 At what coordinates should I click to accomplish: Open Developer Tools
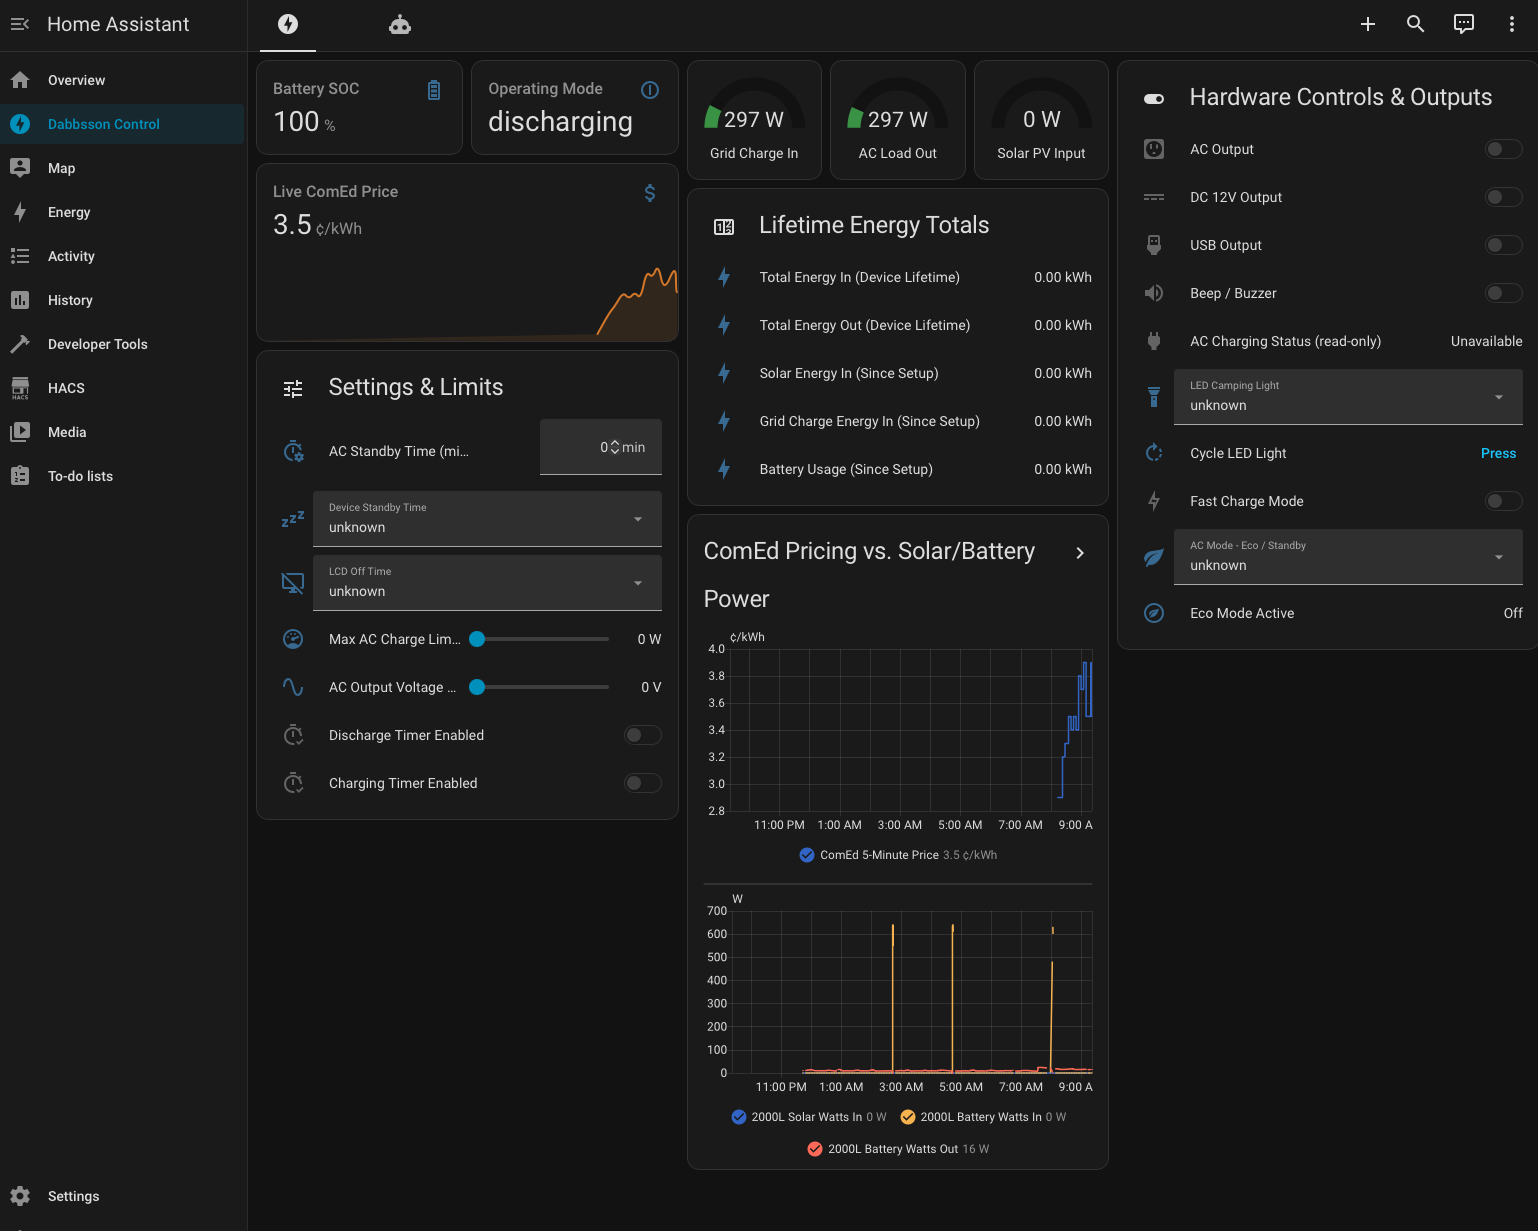click(x=122, y=344)
